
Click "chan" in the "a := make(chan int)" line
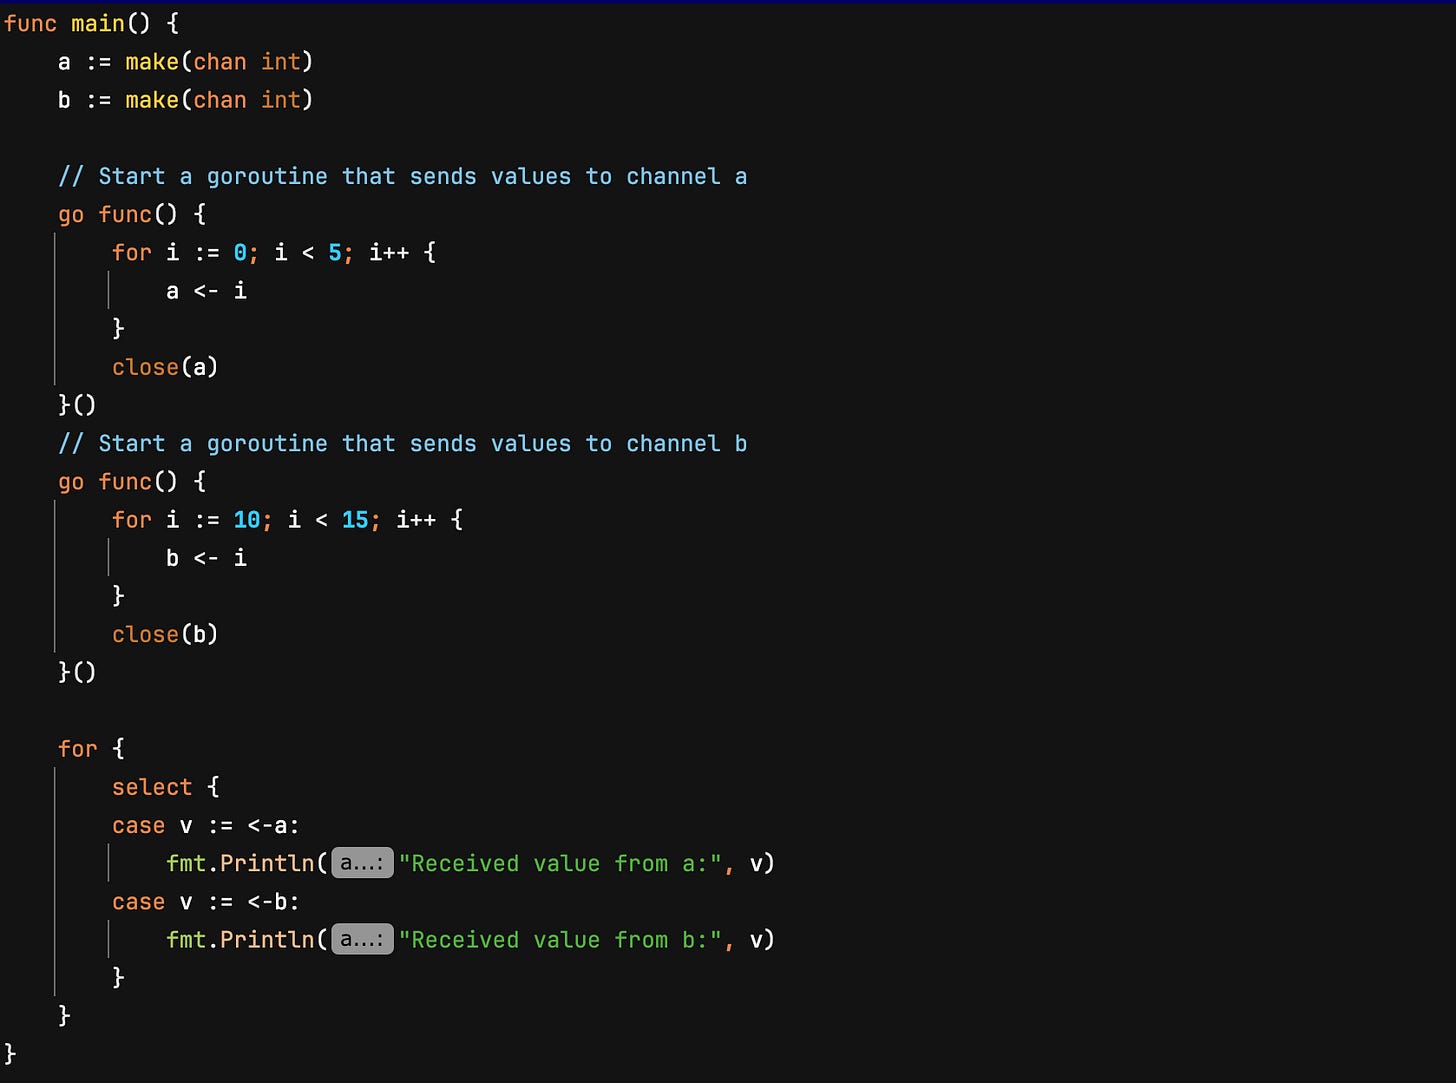pos(220,62)
